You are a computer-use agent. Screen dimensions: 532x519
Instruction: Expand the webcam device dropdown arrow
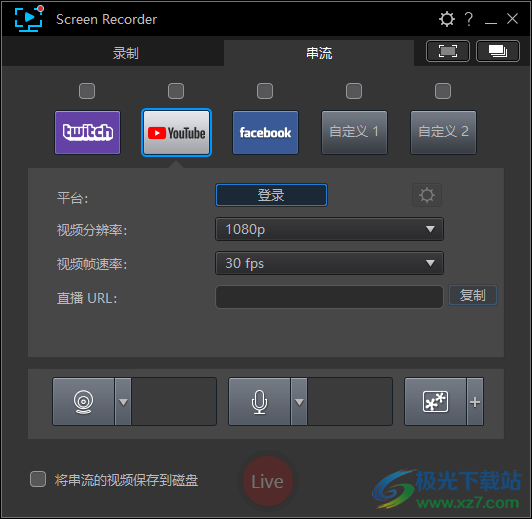point(123,402)
